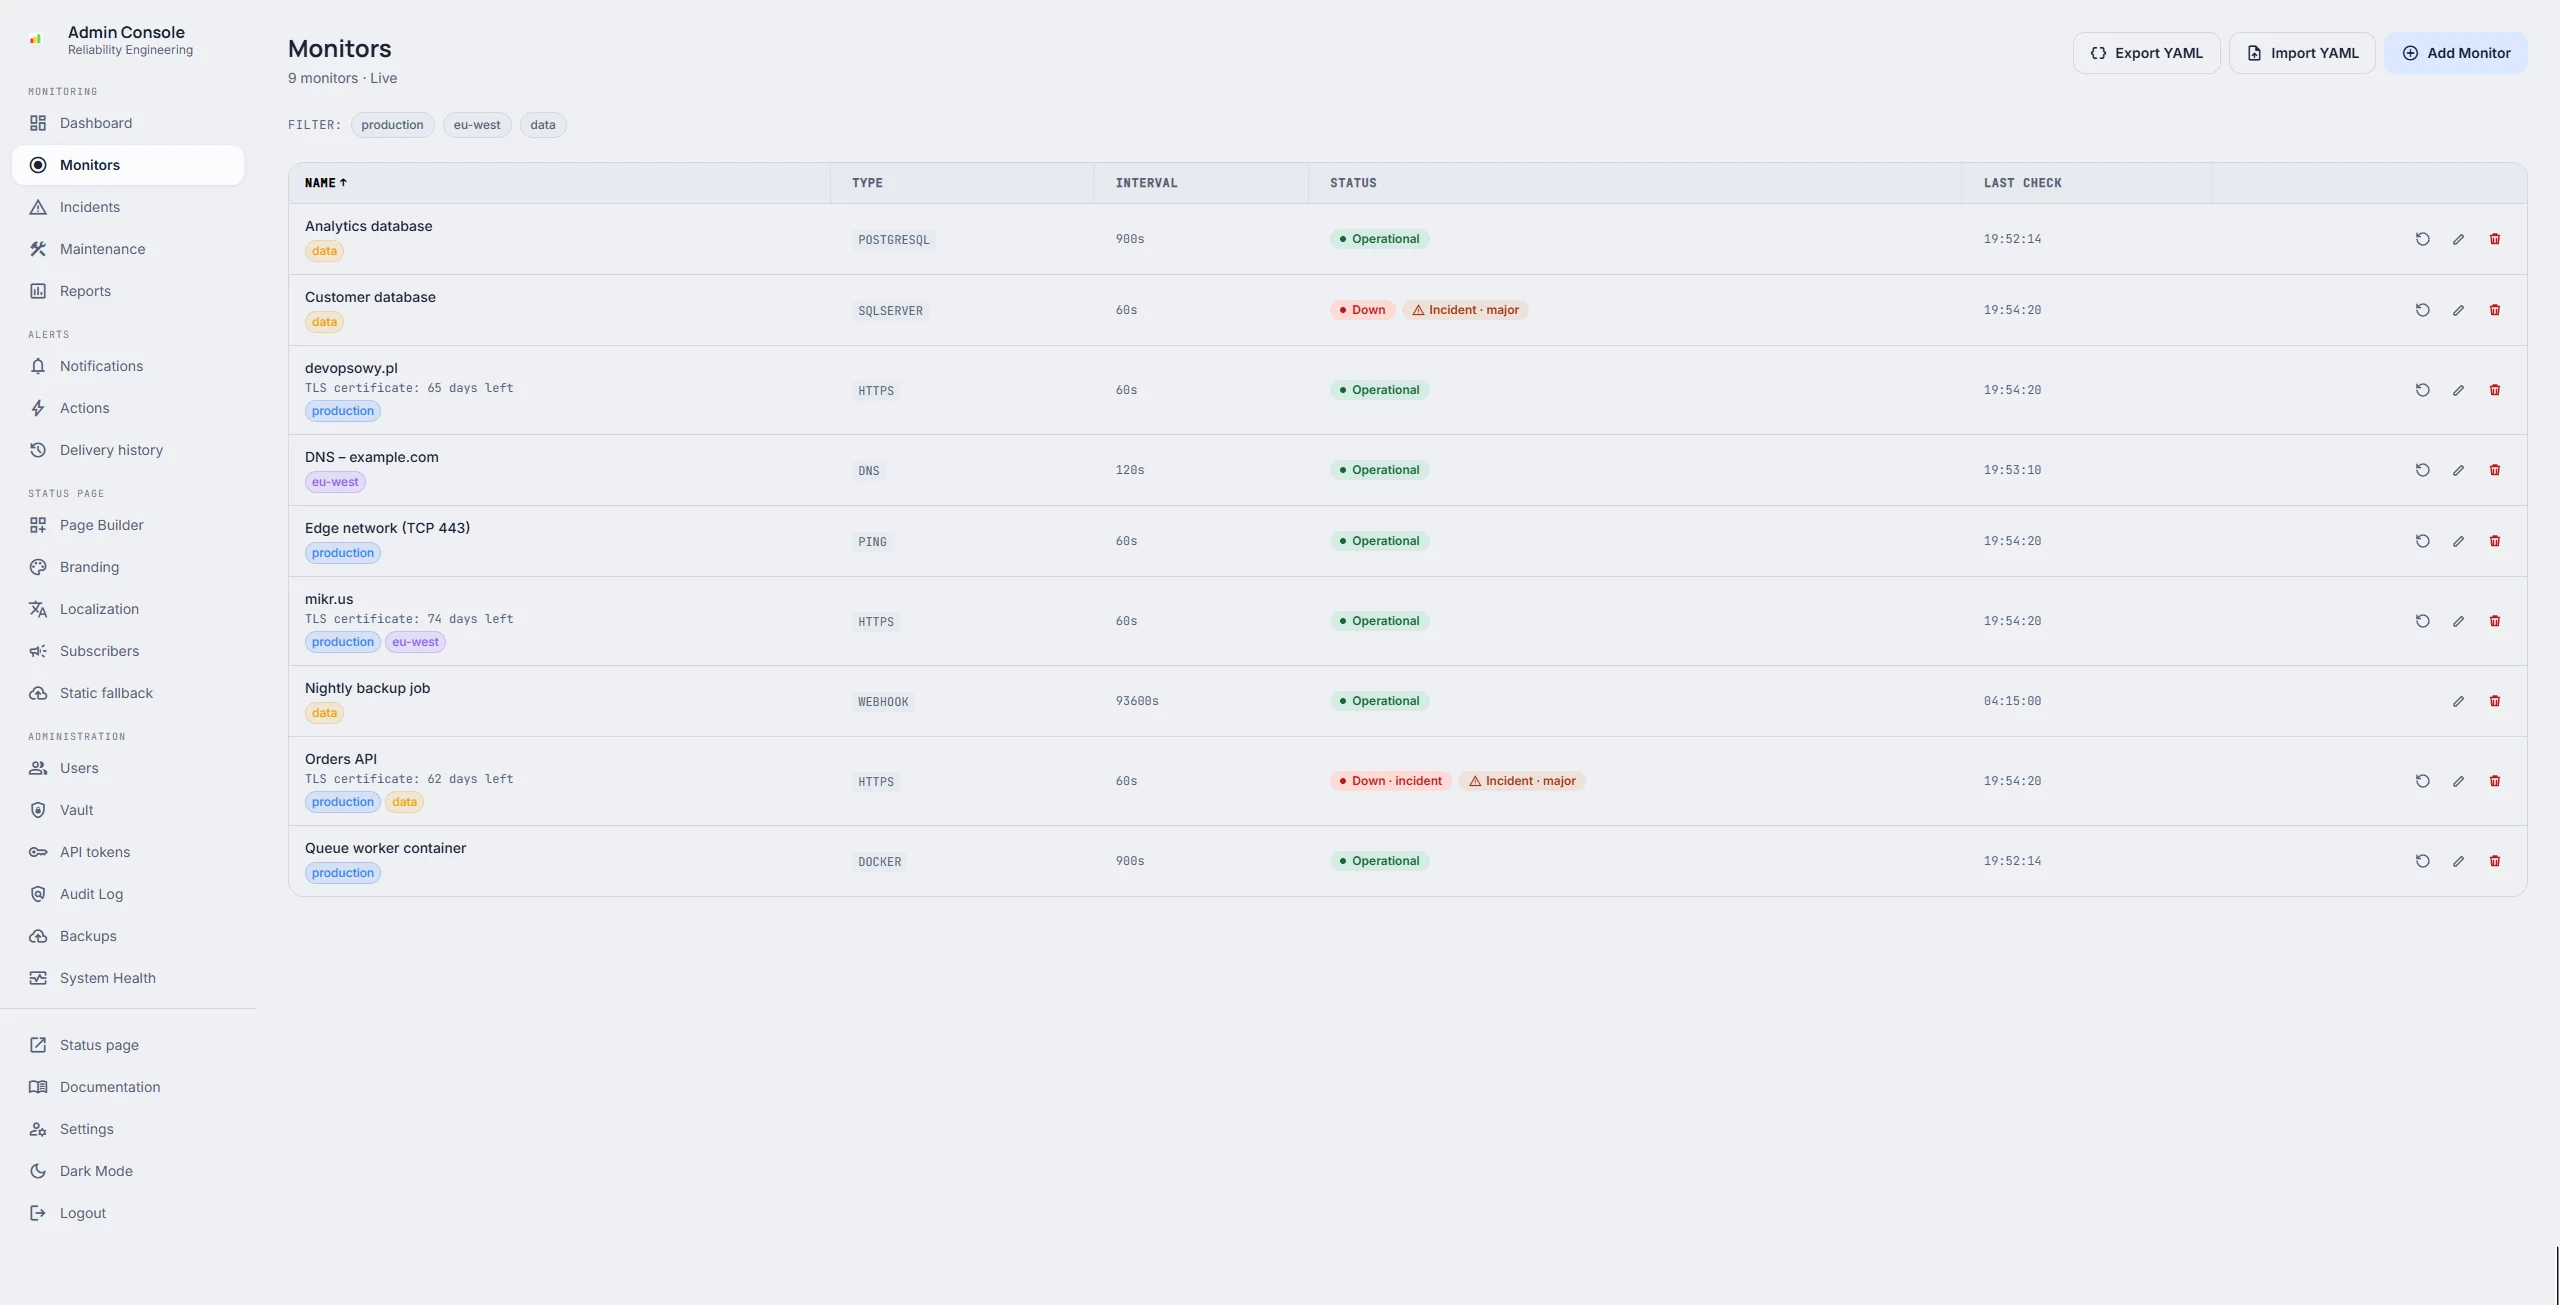Open Documentation from sidebar
Viewport: 2560px width, 1305px height.
128,1087
